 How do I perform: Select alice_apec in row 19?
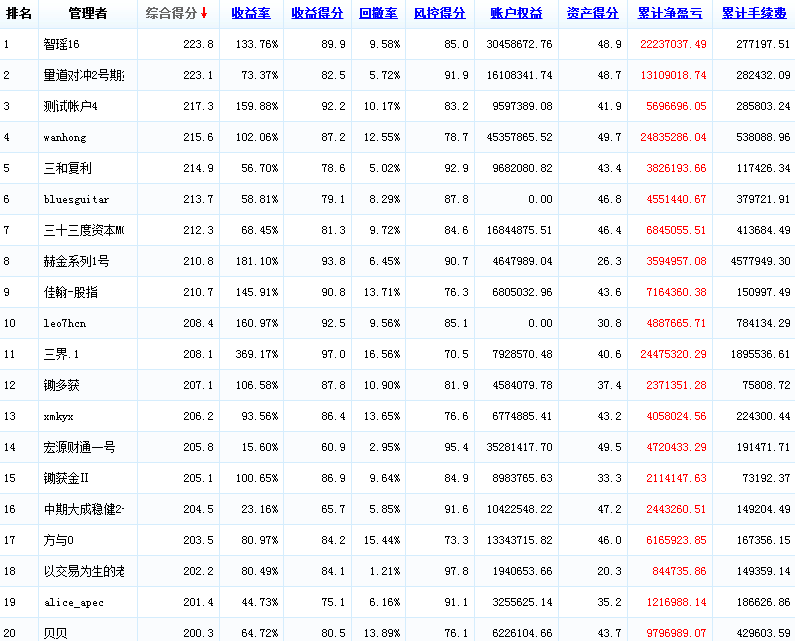click(73, 603)
